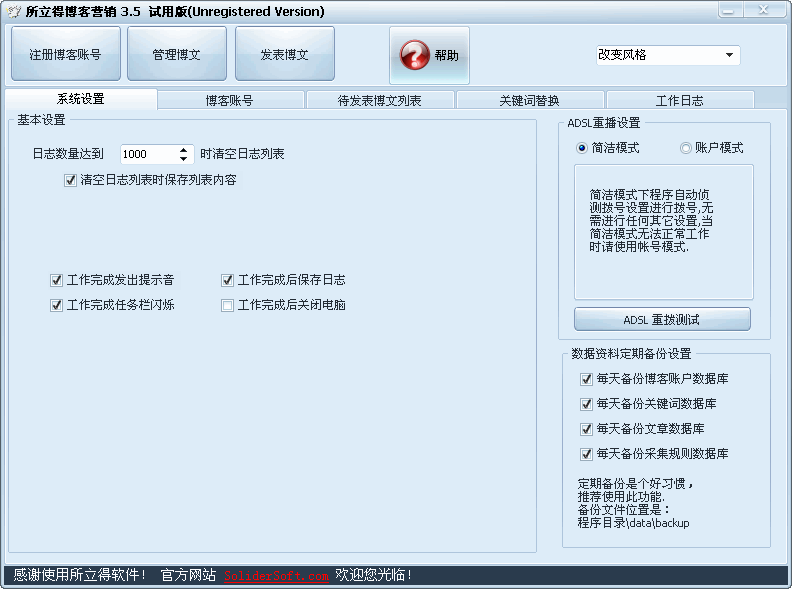This screenshot has height=589, width=792.
Task: Click the 时清空日志列表 label
Action: [242, 154]
